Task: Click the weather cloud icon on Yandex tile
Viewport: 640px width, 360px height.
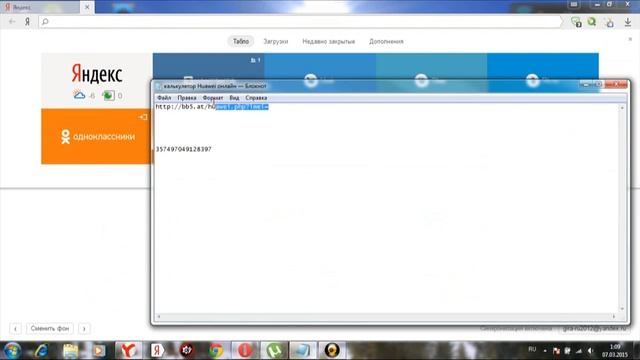Action: coord(79,95)
